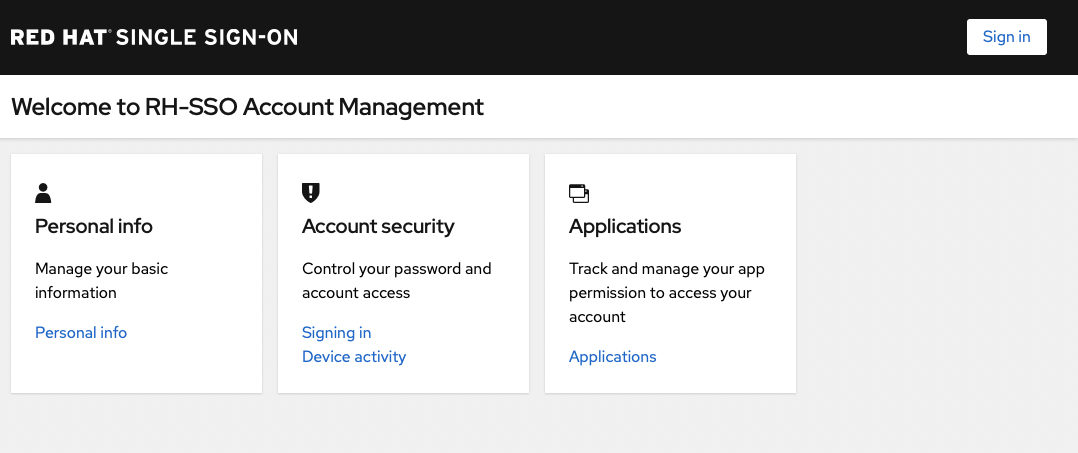Click the shield icon above Account security
Viewport: 1078px width, 453px height.
310,192
